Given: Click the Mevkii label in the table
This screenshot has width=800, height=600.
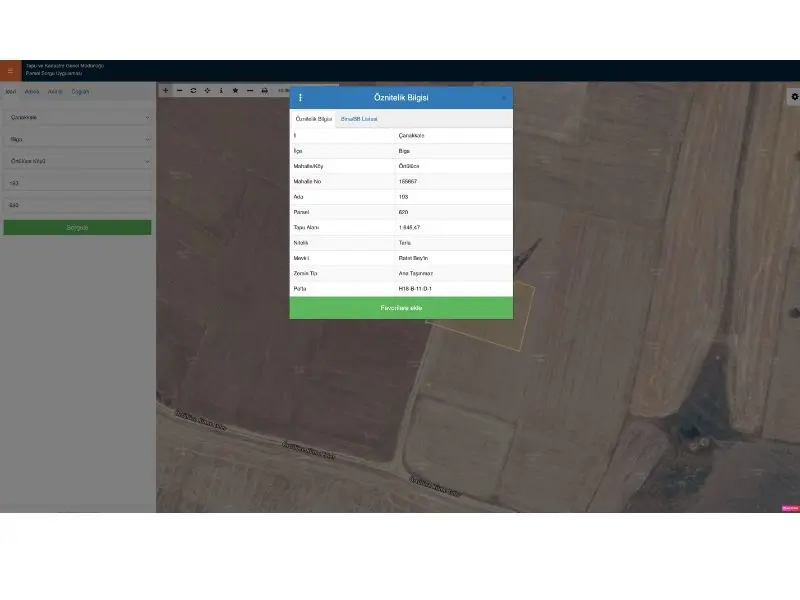Looking at the screenshot, I should pyautogui.click(x=301, y=258).
